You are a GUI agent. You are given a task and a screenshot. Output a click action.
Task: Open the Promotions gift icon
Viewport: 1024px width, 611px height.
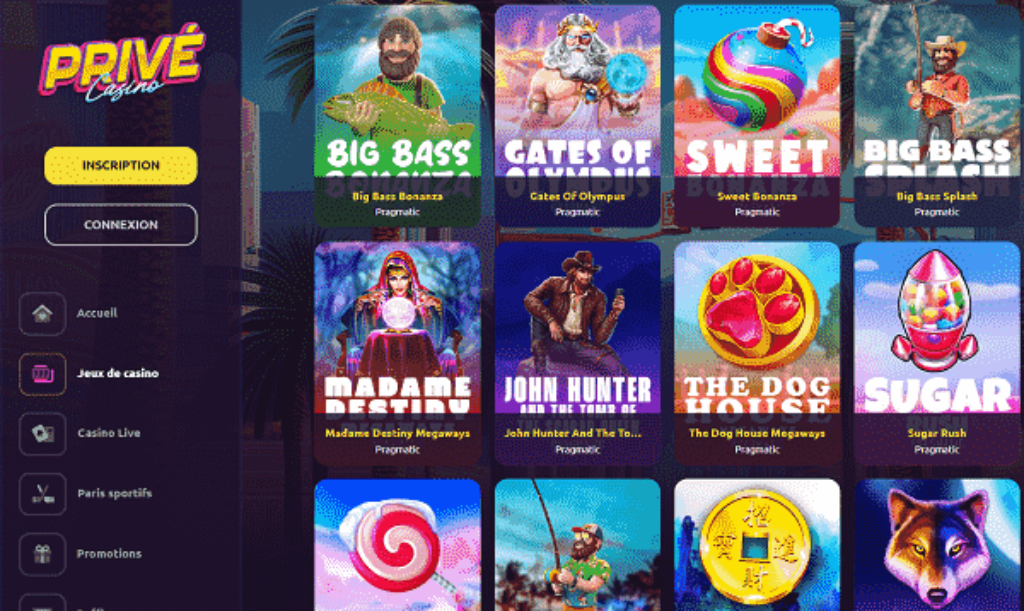coord(42,554)
